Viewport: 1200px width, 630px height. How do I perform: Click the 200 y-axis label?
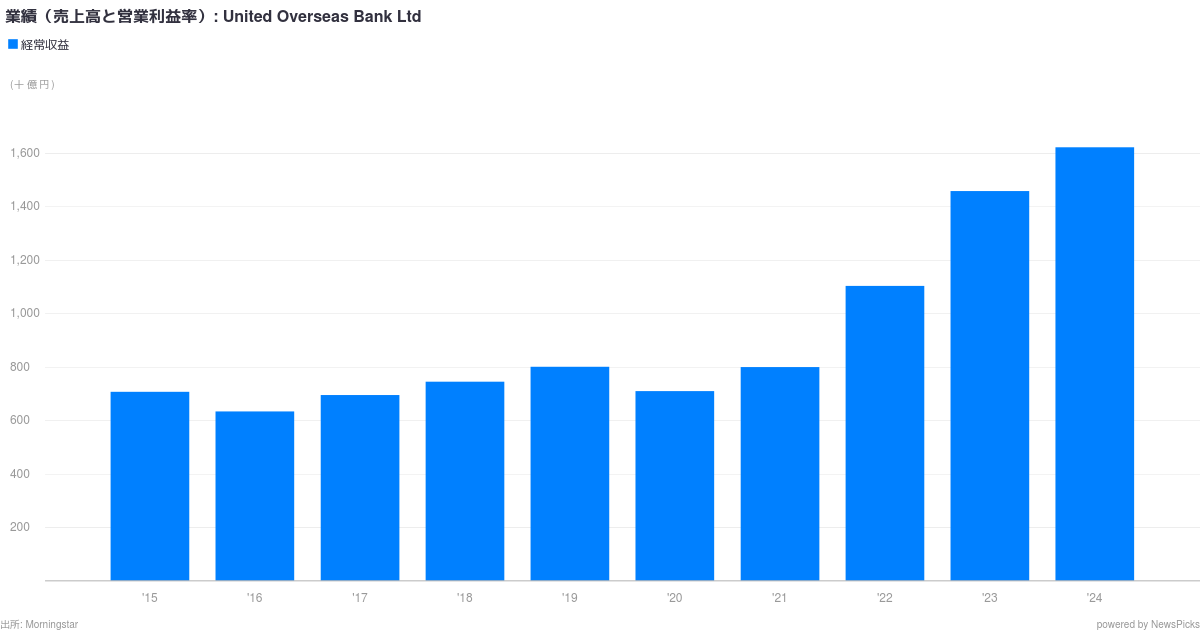point(20,527)
